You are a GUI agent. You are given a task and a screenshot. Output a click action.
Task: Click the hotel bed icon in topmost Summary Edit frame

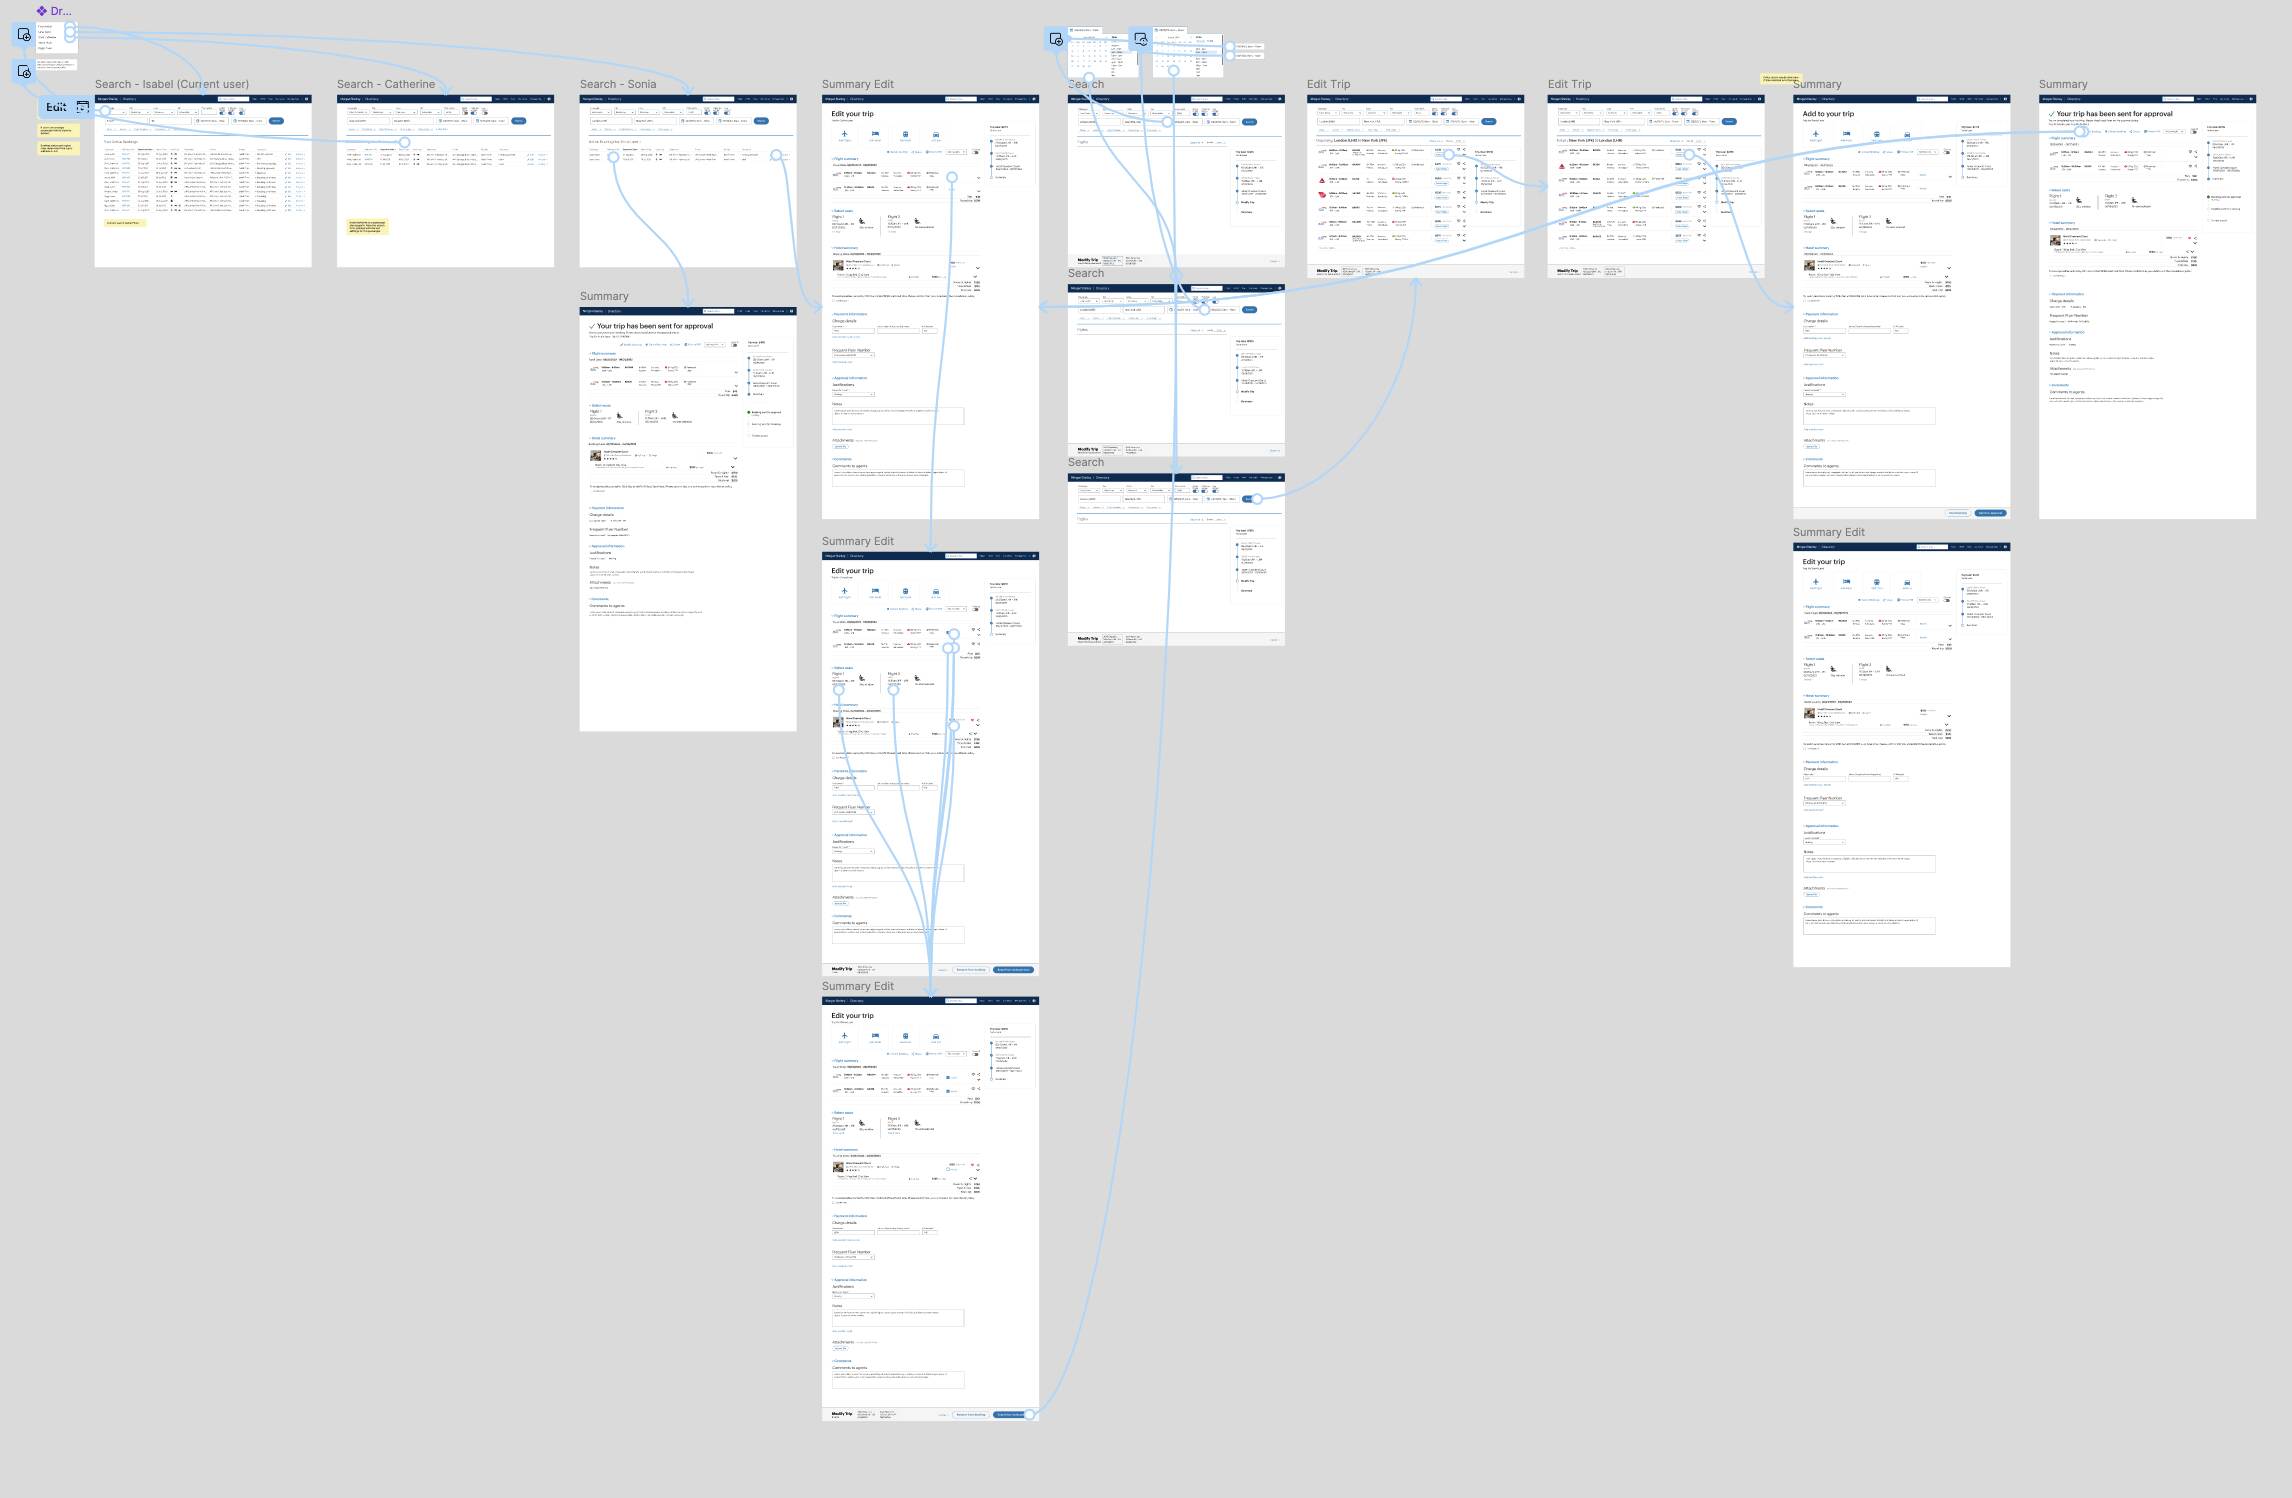point(875,134)
